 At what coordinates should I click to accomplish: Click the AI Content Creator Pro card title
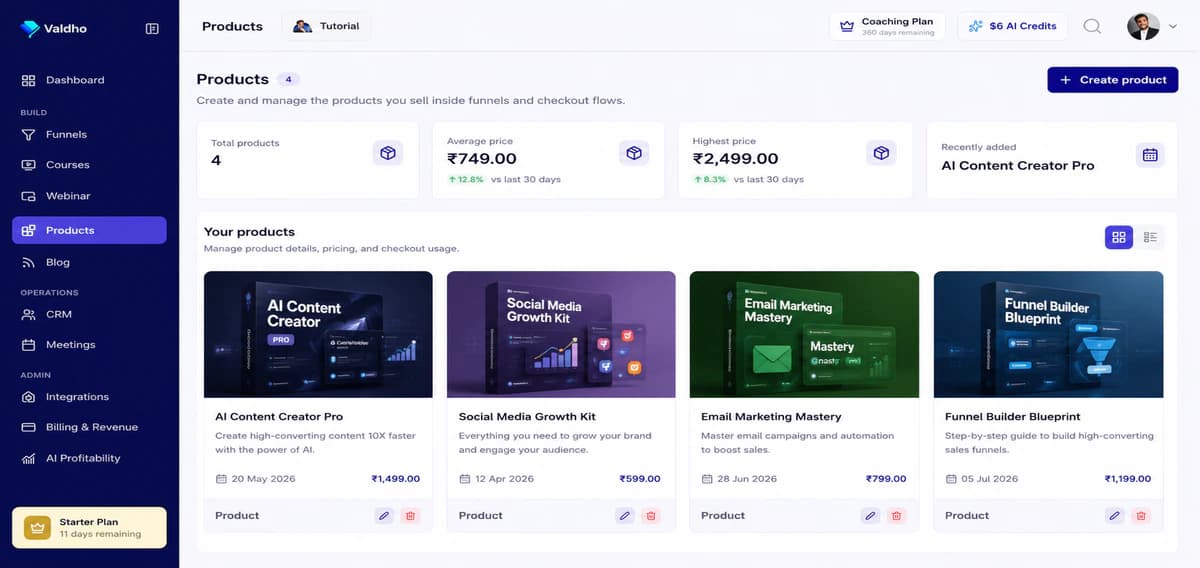click(279, 416)
